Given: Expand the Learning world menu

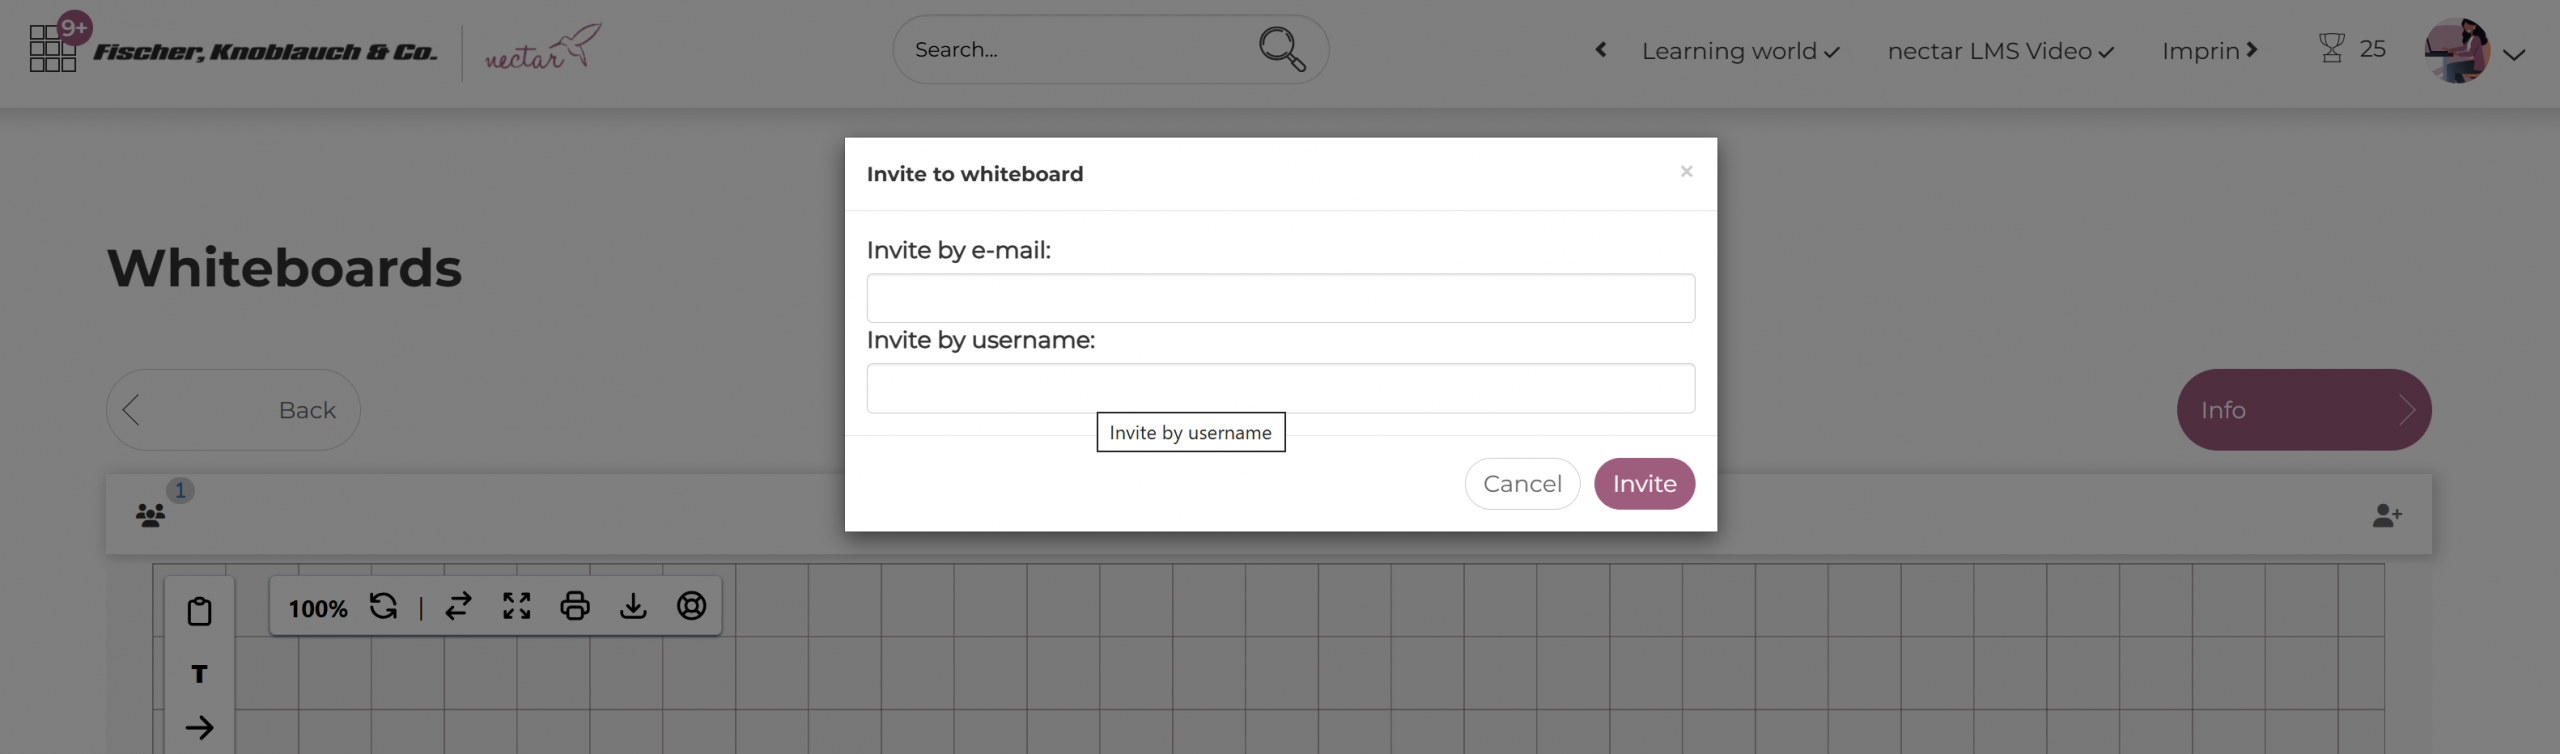Looking at the screenshot, I should pos(1739,50).
